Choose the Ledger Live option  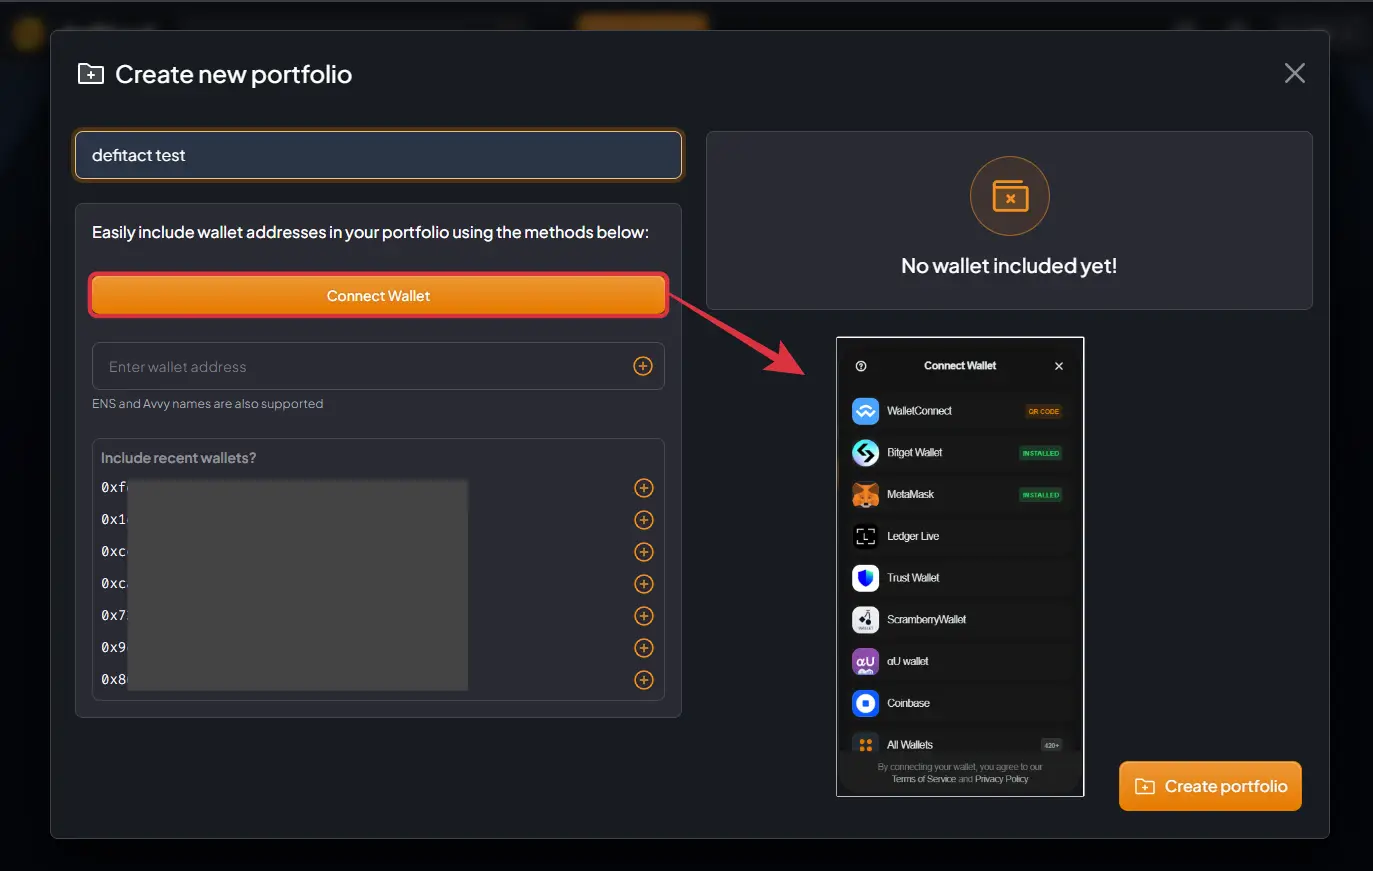(958, 536)
